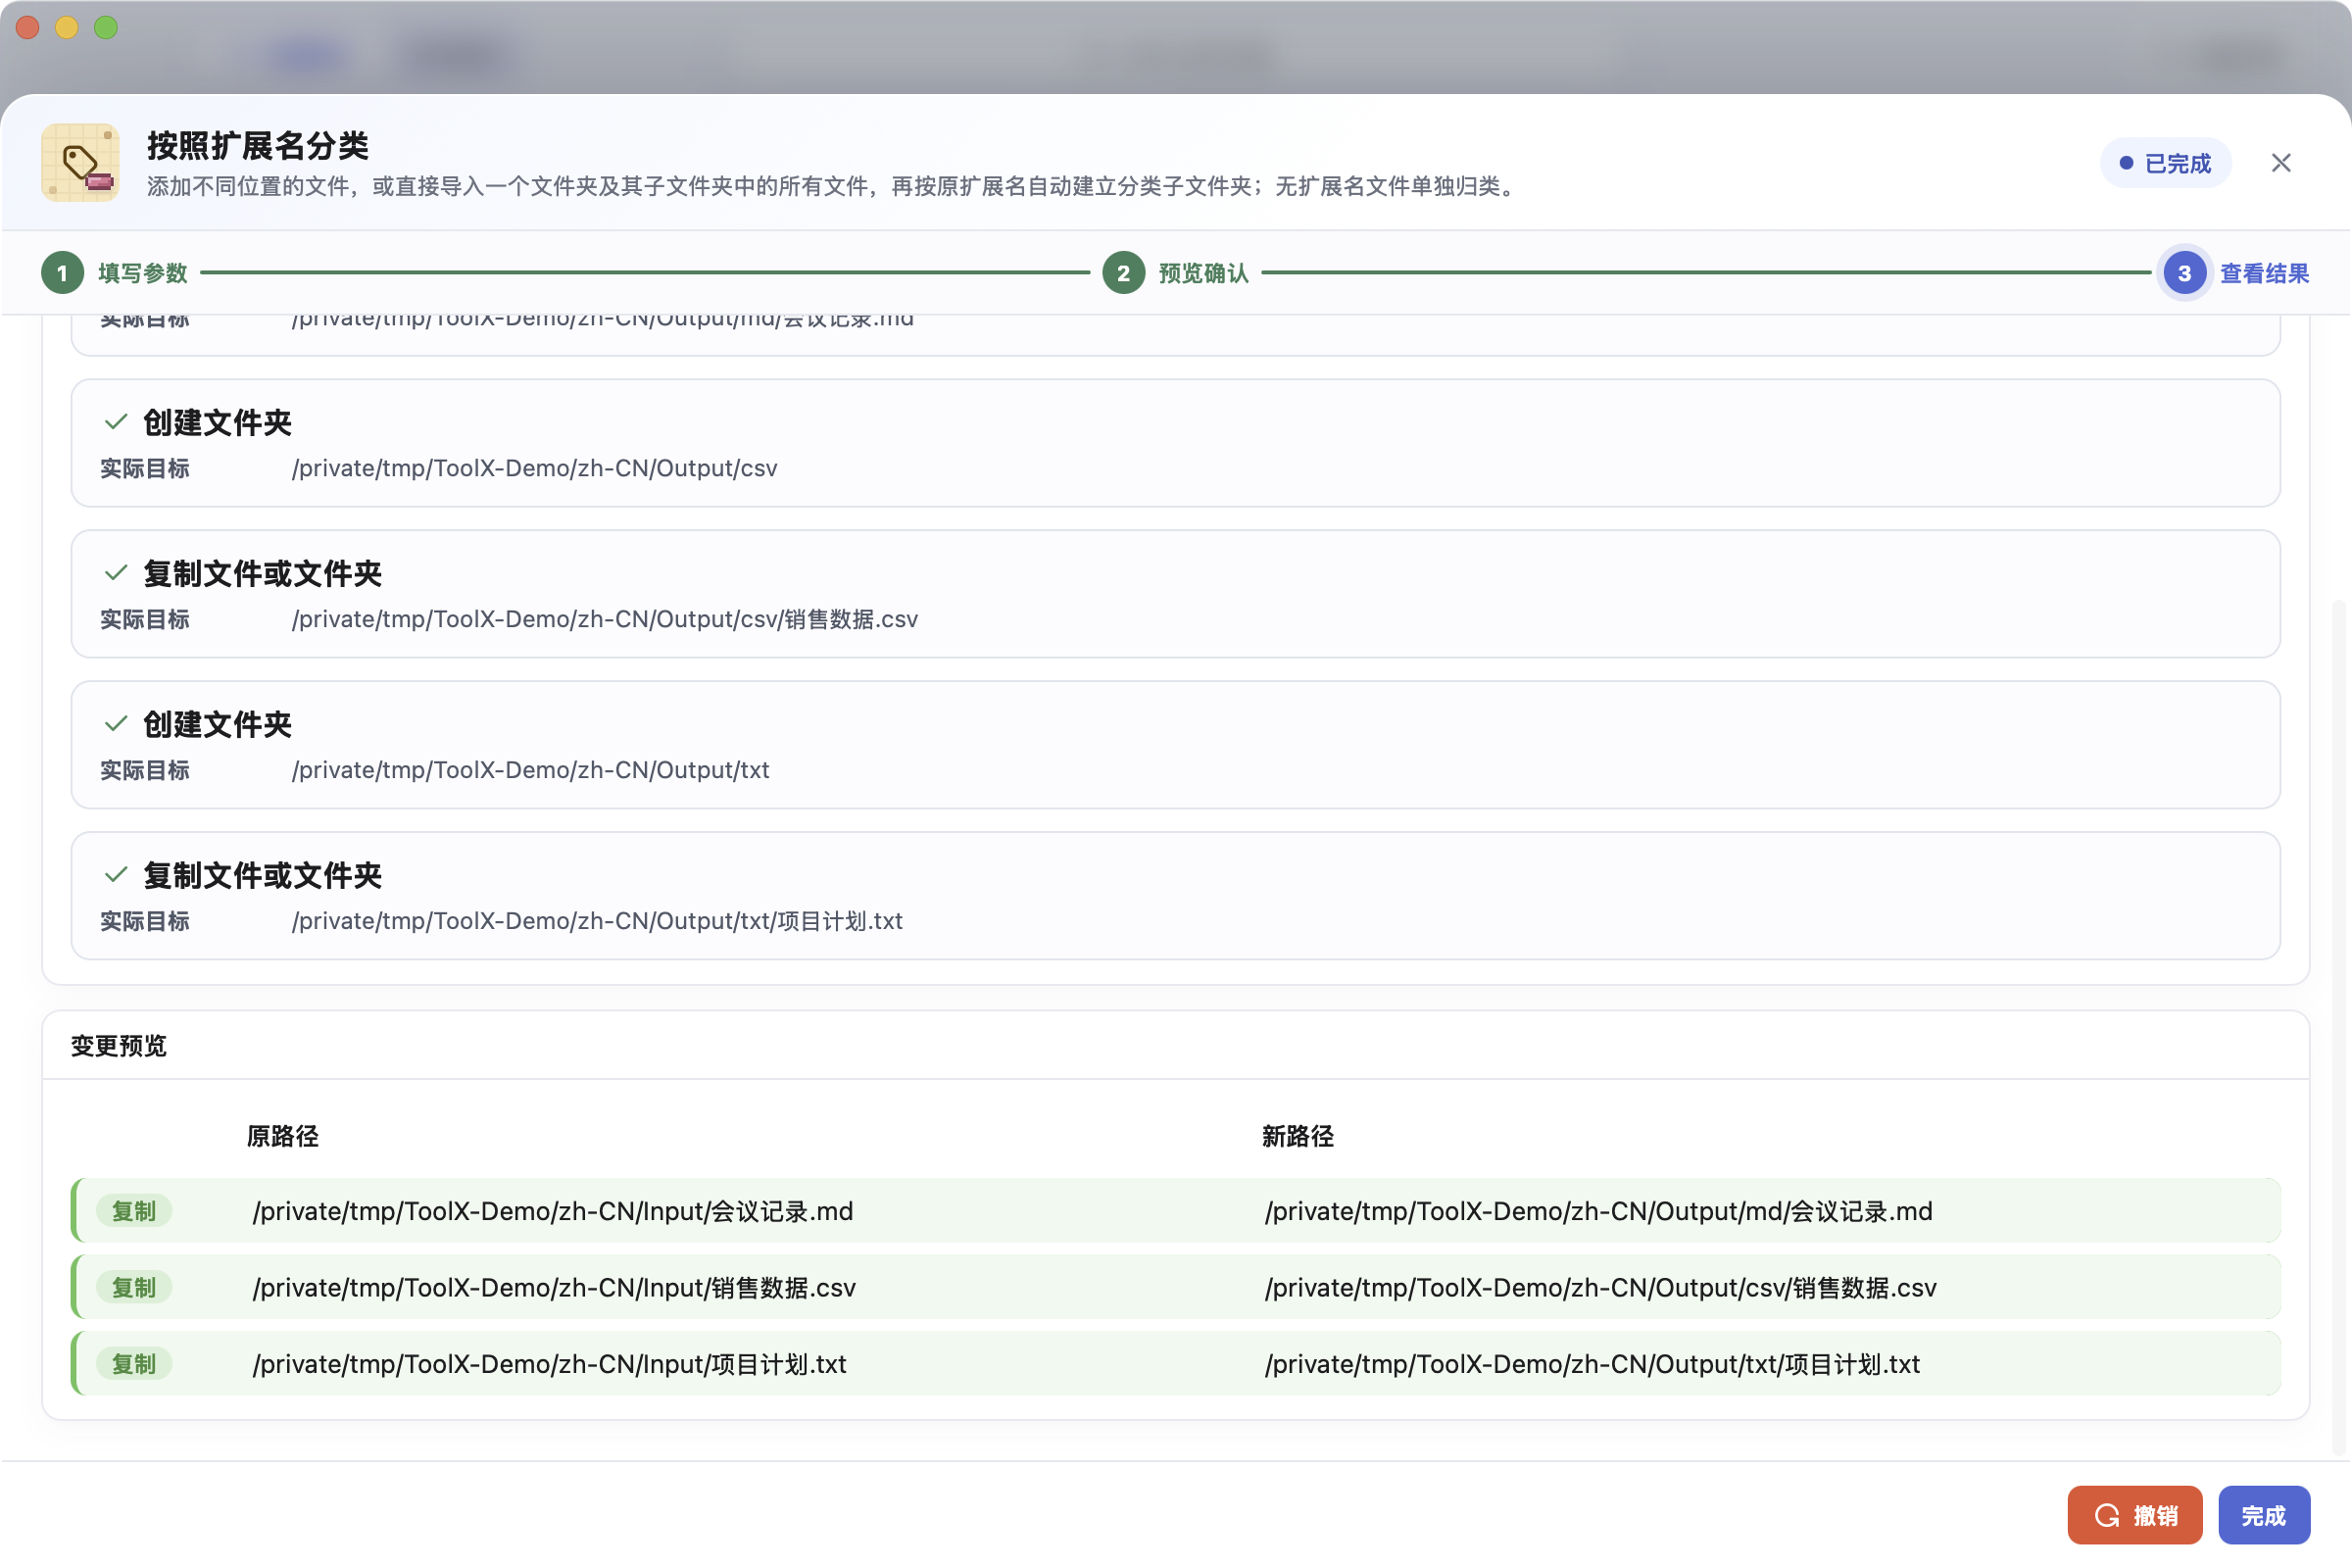This screenshot has height=1568, width=2352.
Task: Select step 3 查看结果
Action: tap(2234, 273)
